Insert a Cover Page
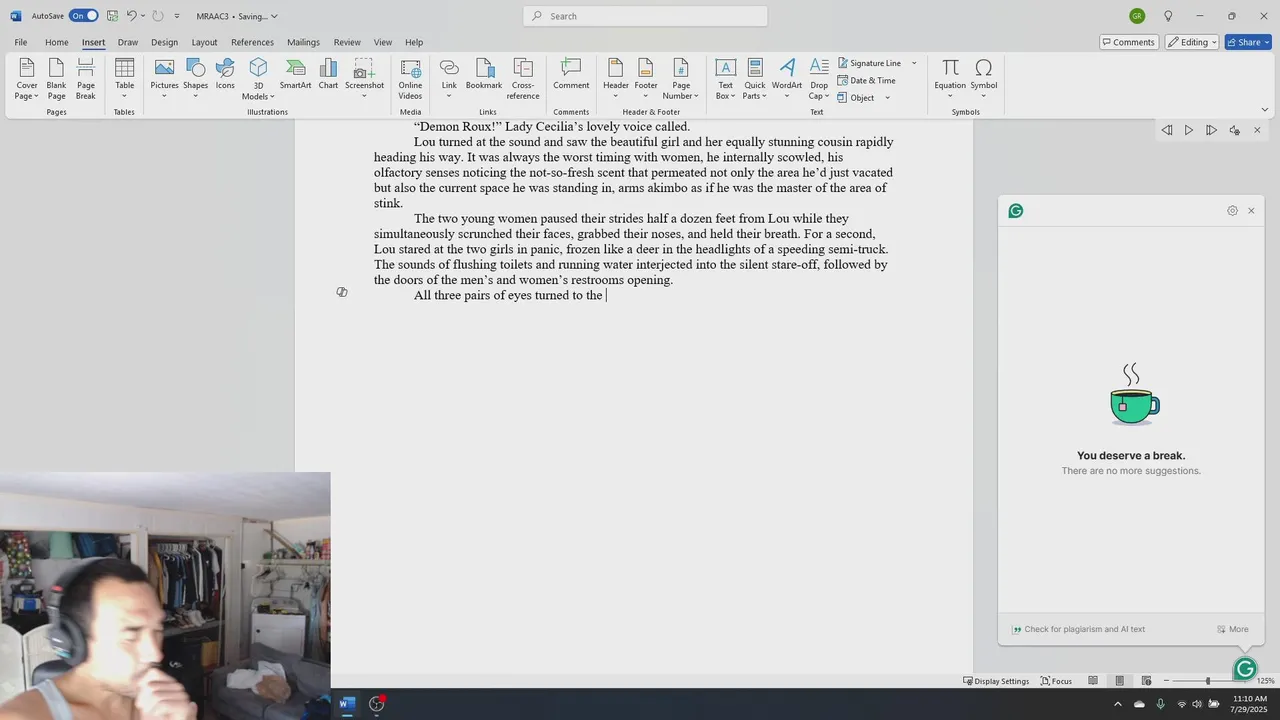 pos(27,79)
